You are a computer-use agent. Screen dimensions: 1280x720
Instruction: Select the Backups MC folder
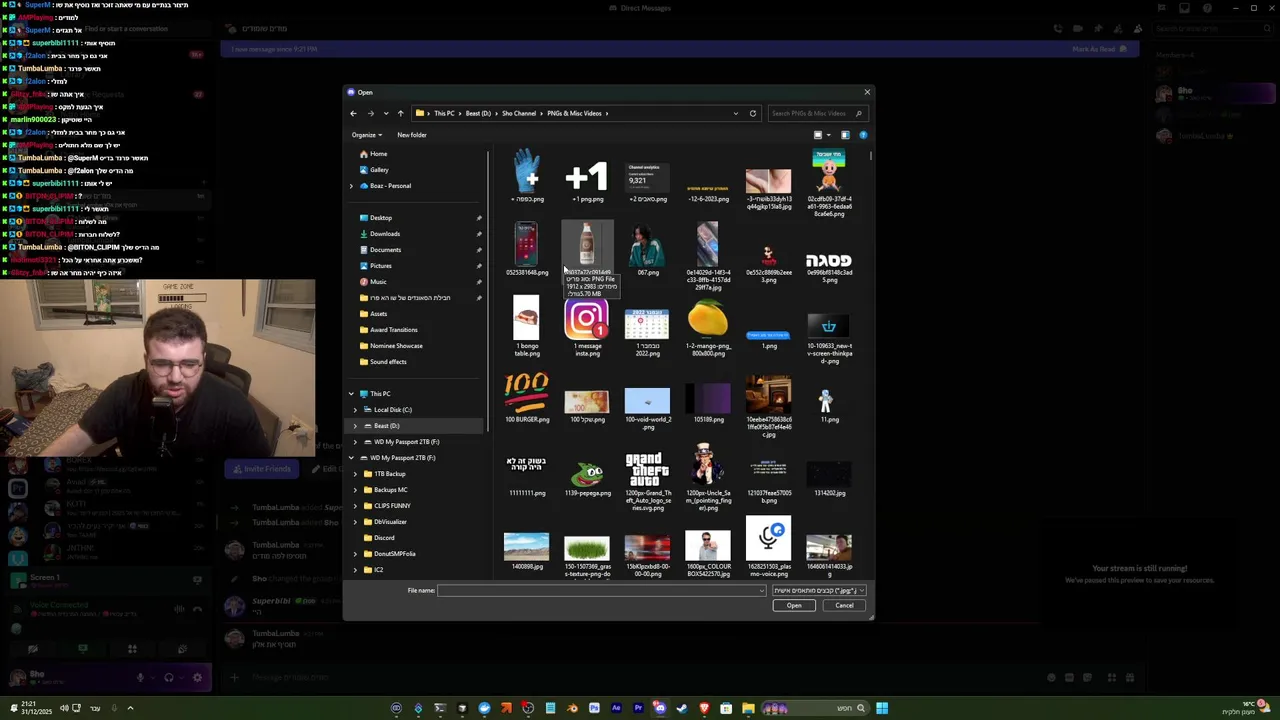pyautogui.click(x=390, y=490)
